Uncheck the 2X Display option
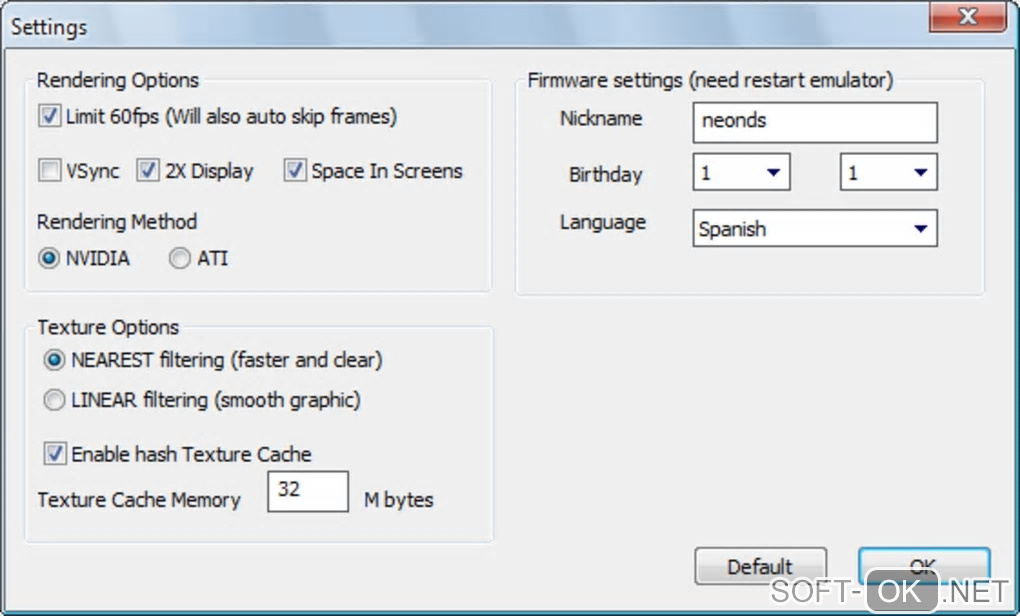The image size is (1020, 616). (148, 171)
